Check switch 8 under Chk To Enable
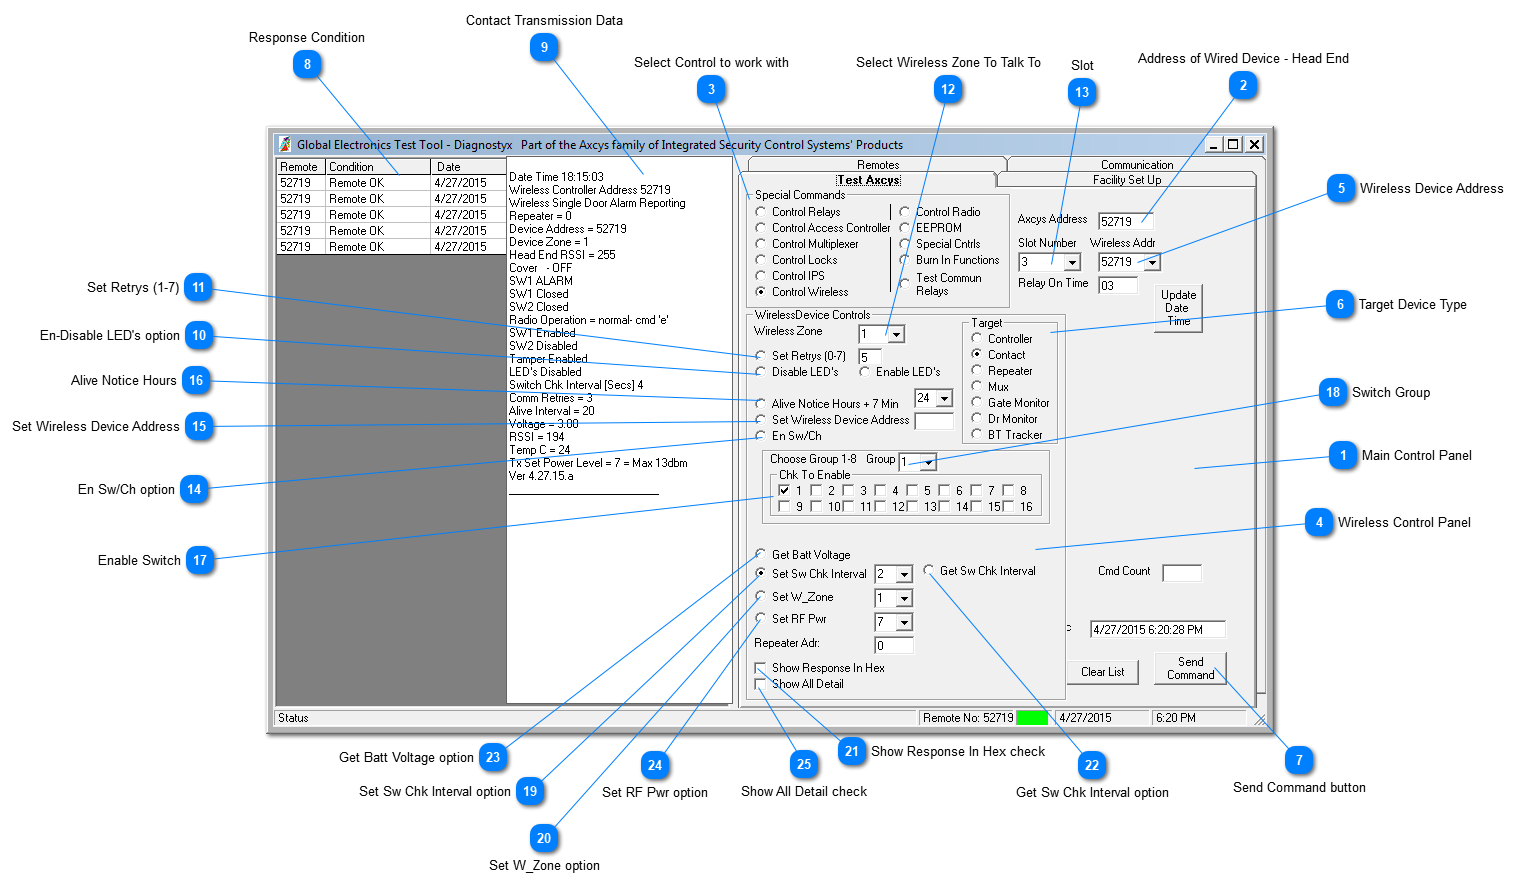 [x=1008, y=491]
